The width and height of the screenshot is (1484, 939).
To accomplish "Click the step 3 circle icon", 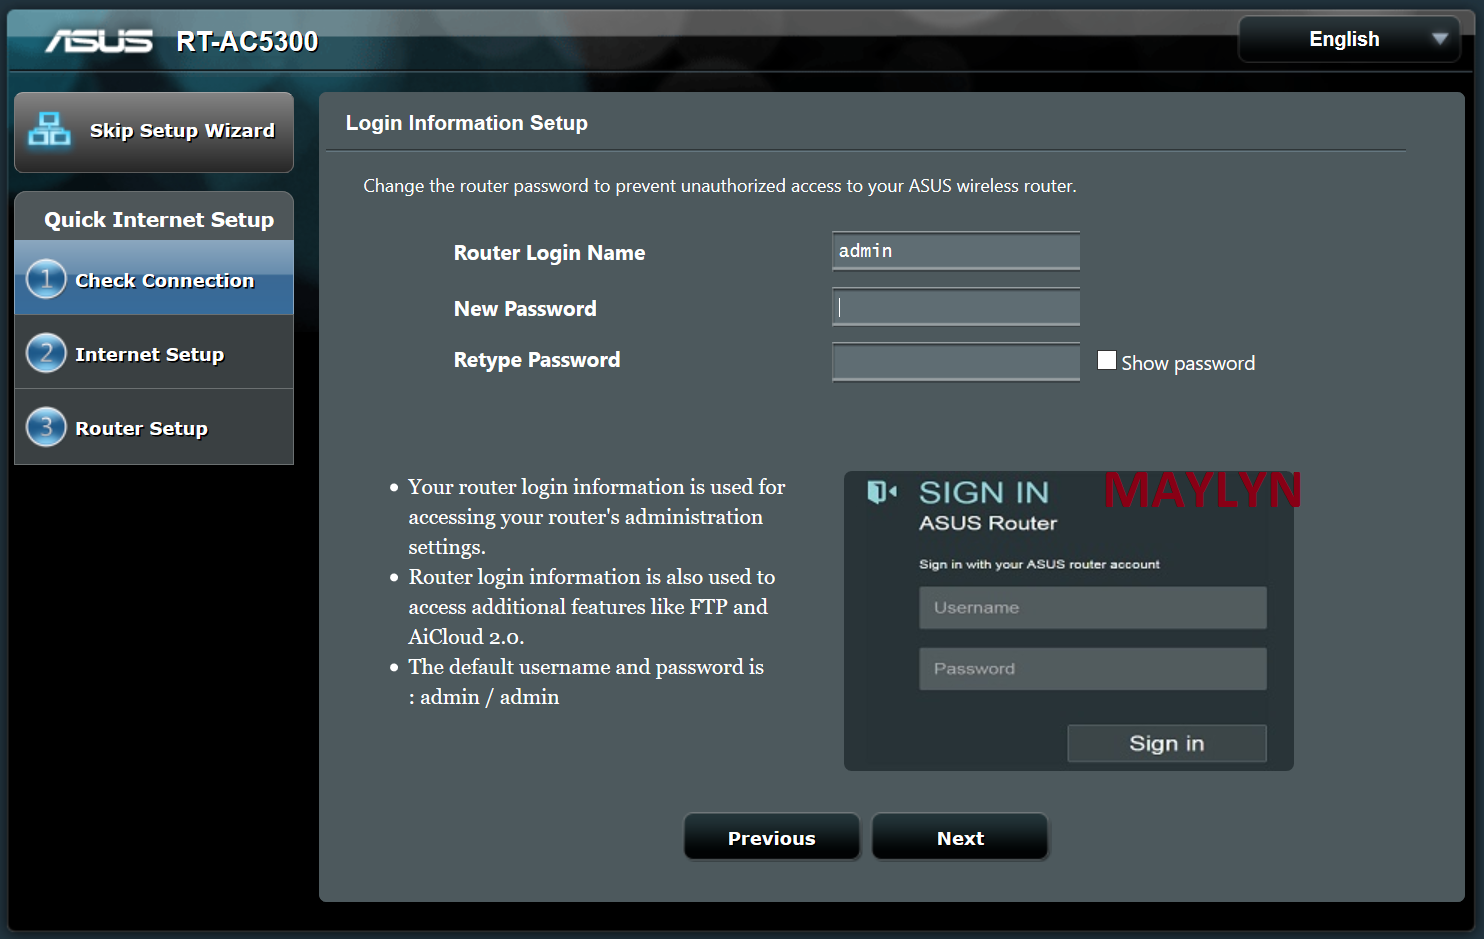I will point(46,427).
